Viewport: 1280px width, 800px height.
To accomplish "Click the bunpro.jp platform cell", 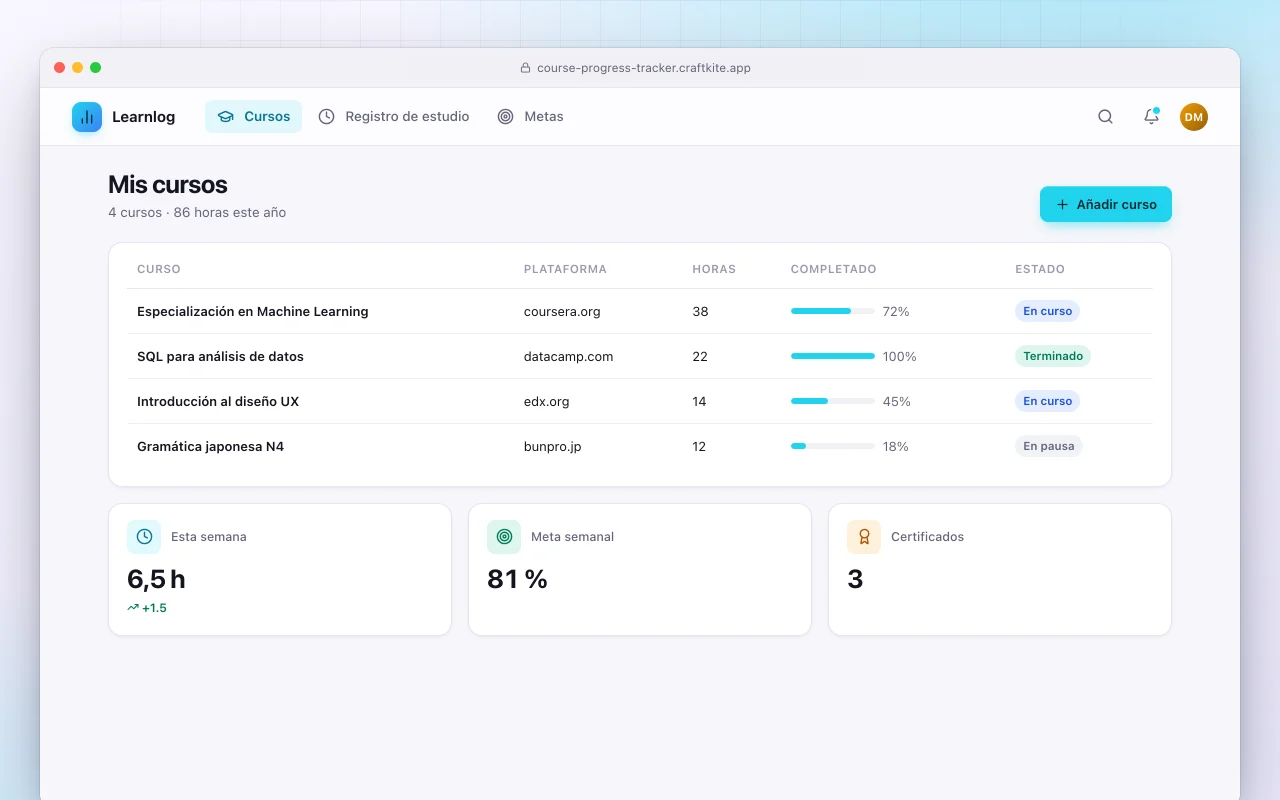I will click(553, 446).
